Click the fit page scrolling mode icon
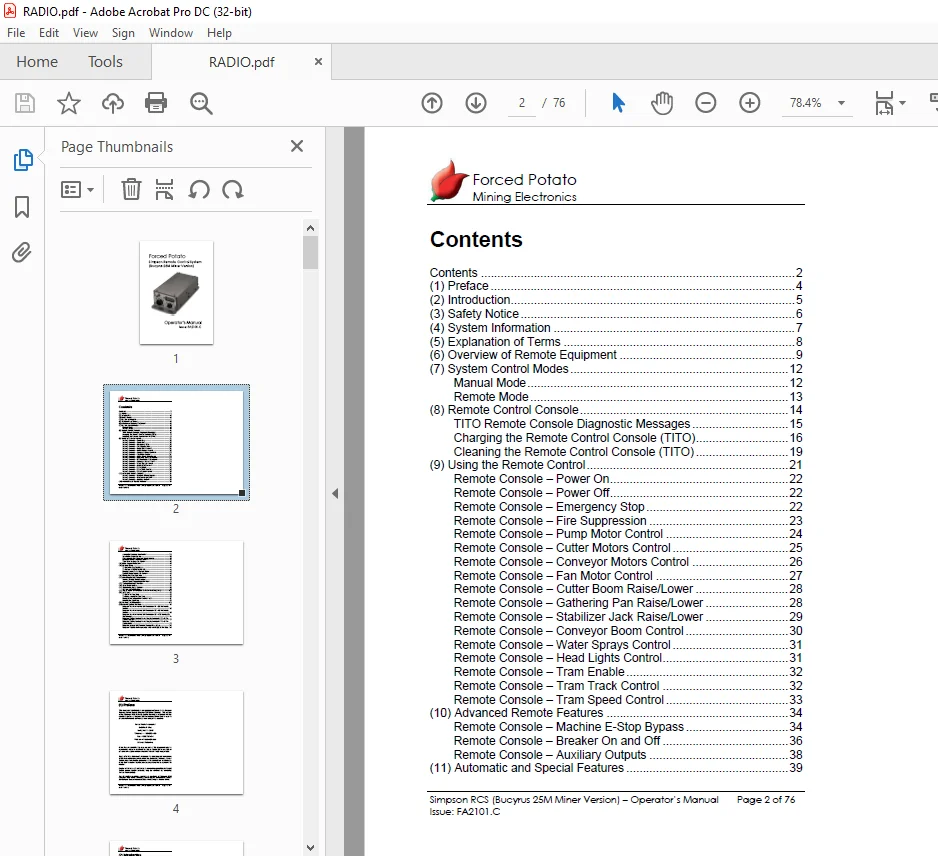The image size is (938, 856). pyautogui.click(x=884, y=103)
